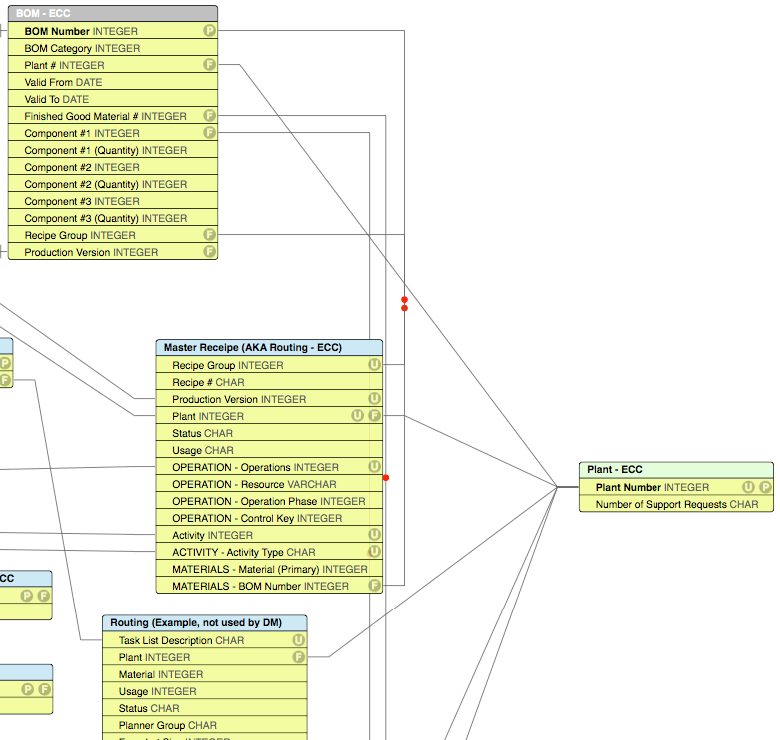Screen dimensions: 780x740
Task: Click foreign key badge on Component #1 INTEGER row
Action: click(x=209, y=133)
